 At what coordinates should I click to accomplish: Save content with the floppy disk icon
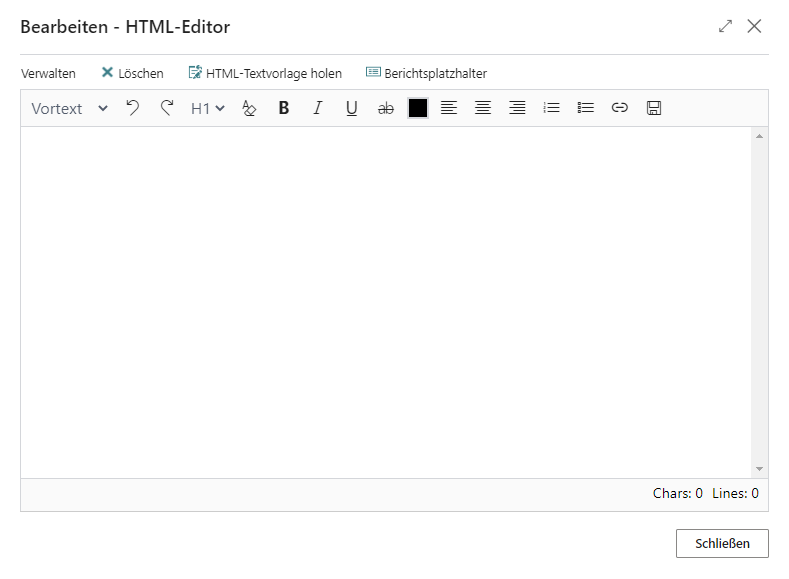(654, 108)
